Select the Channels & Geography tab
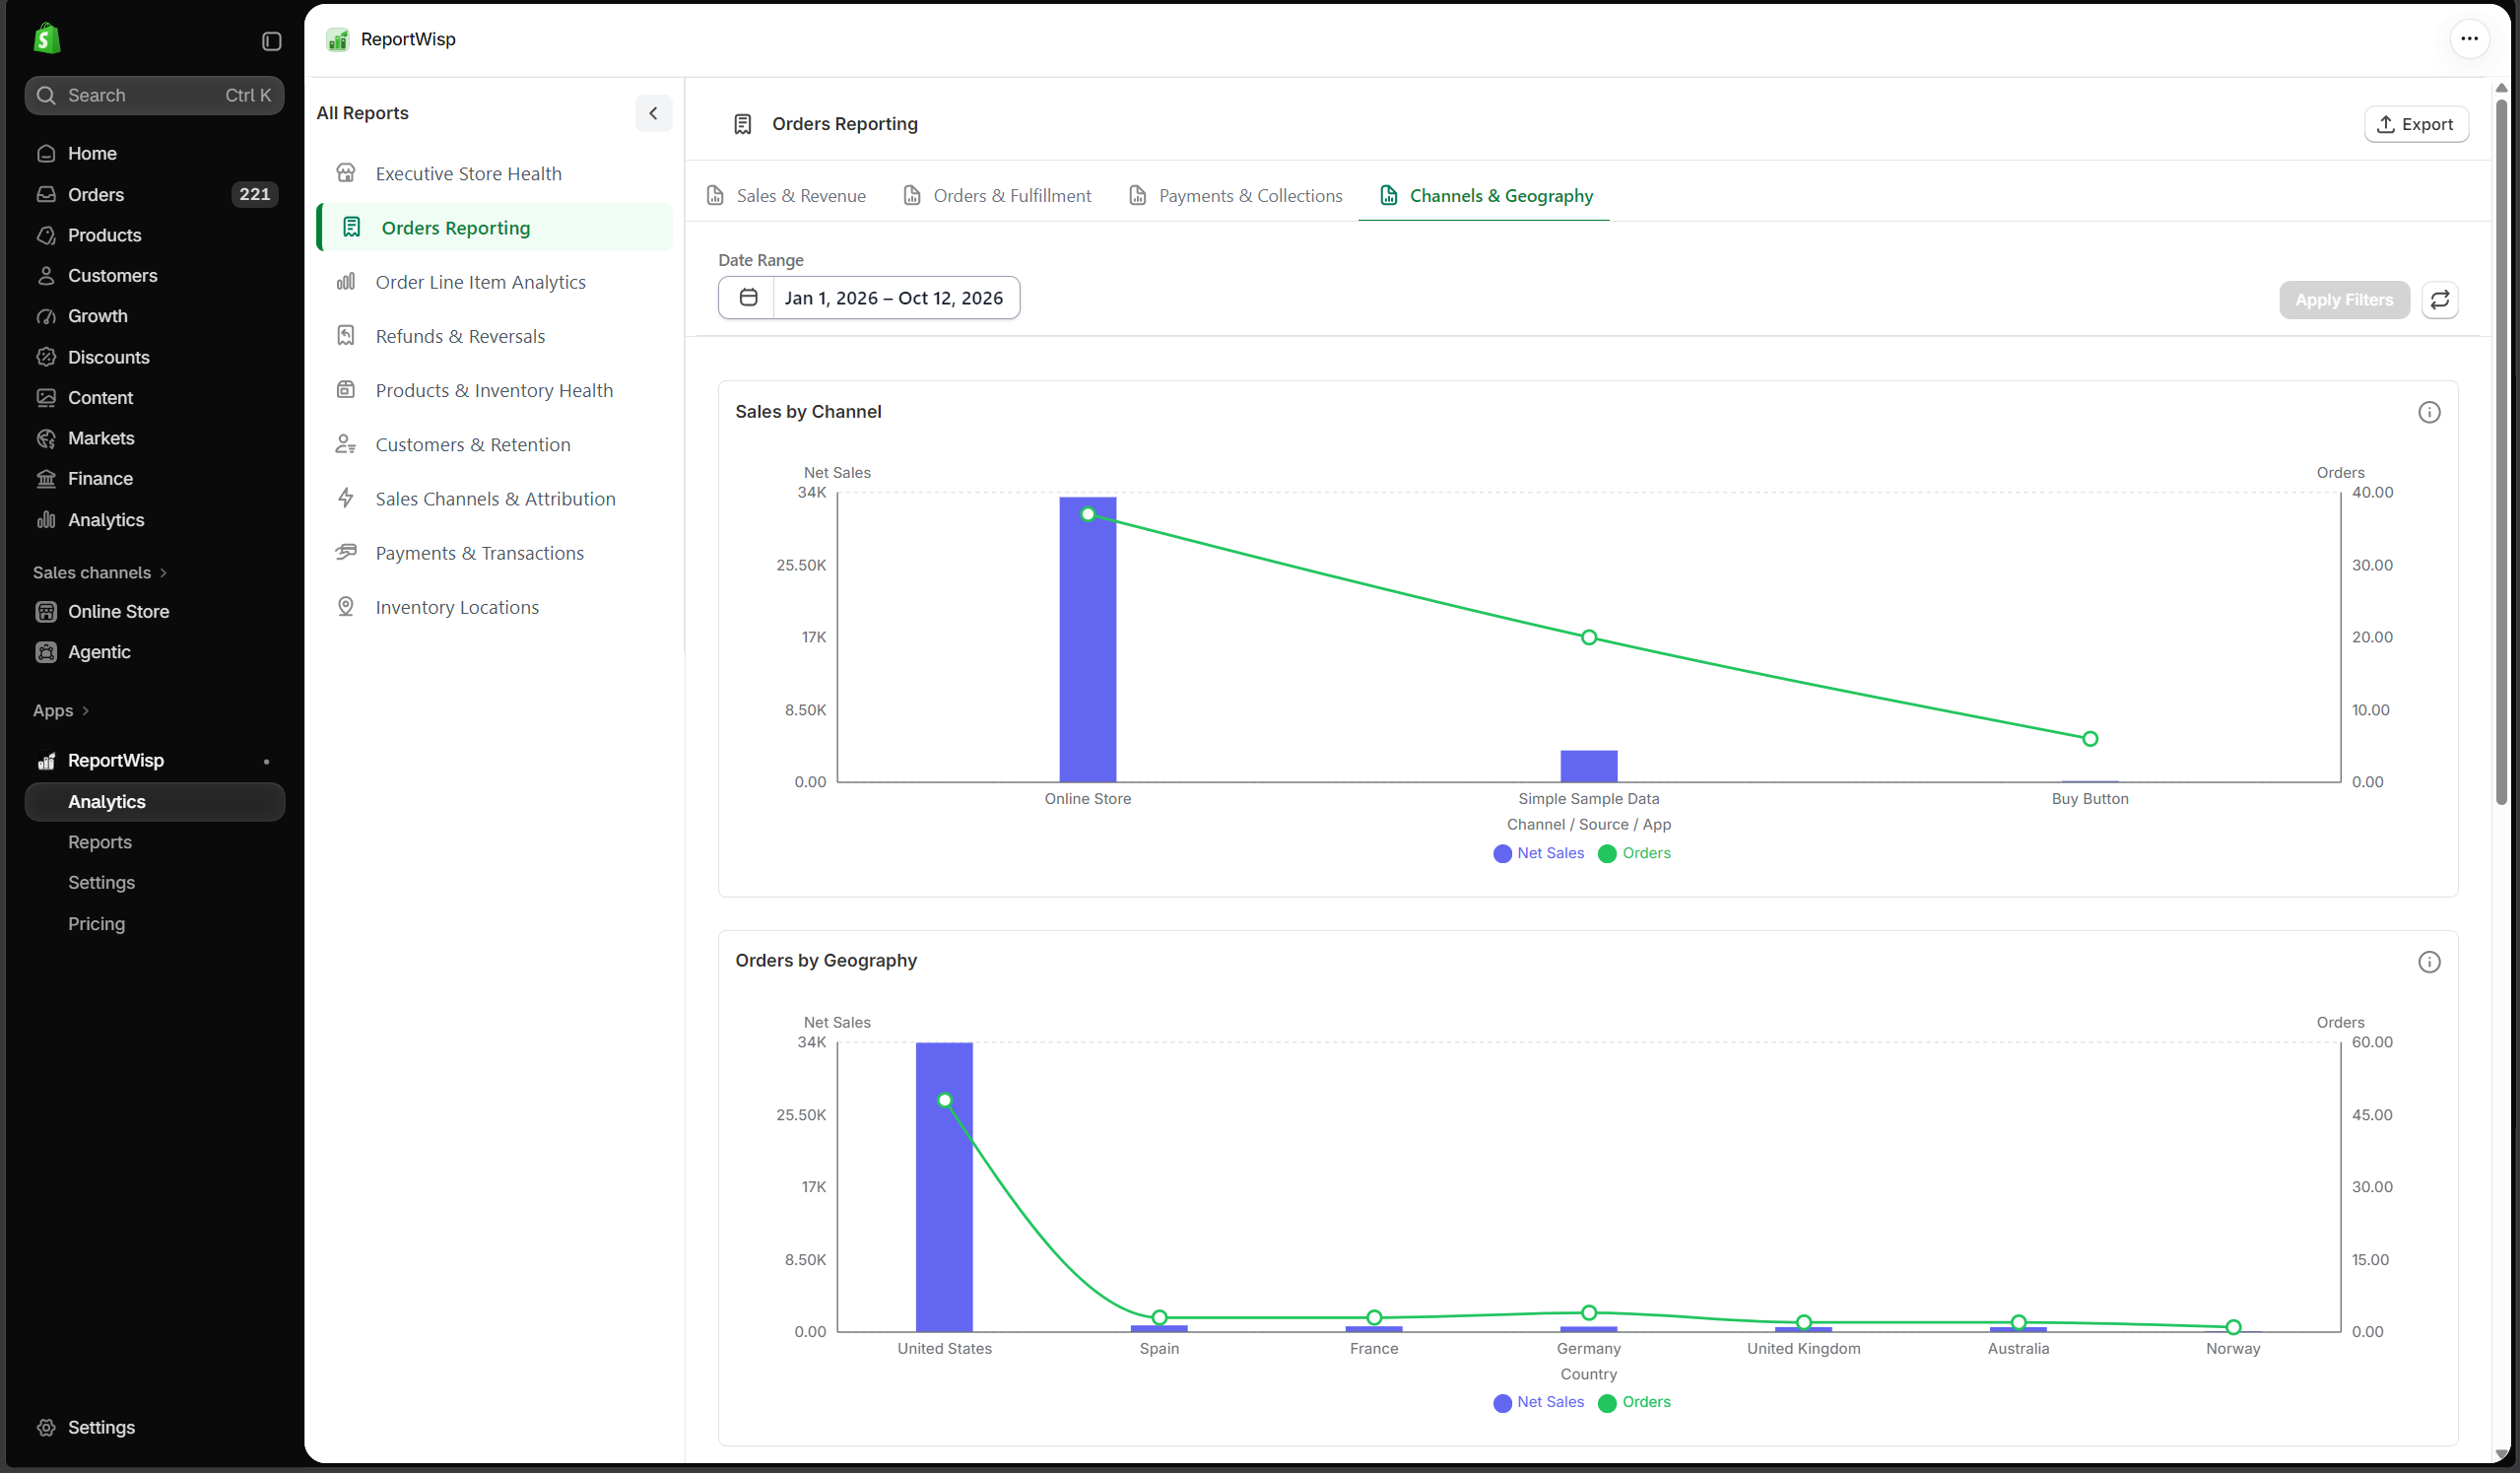2520x1473 pixels. pos(1485,196)
